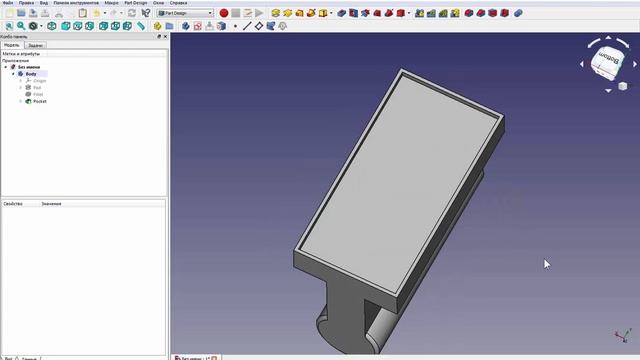Undock the combo panel float button
Image resolution: width=640 pixels, height=360 pixels.
click(159, 36)
